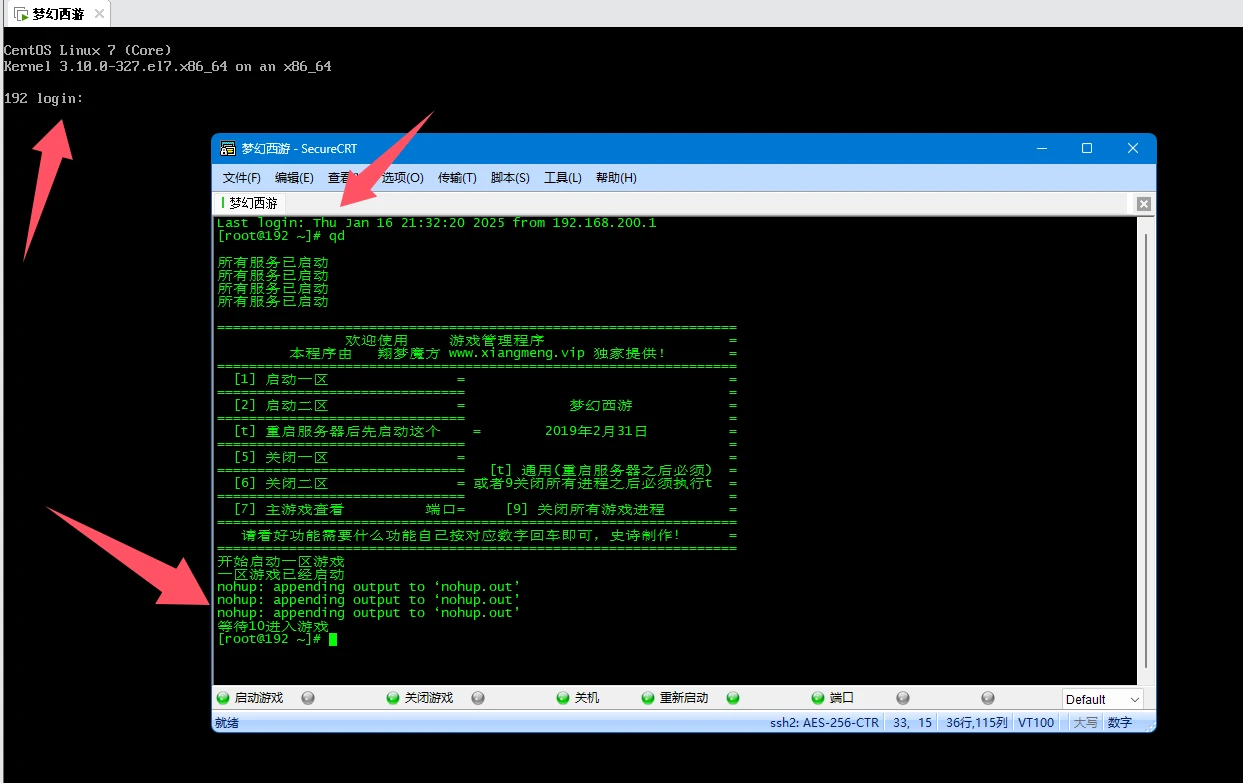Open the 帮助(H) menu
This screenshot has height=783, width=1243.
[x=616, y=178]
